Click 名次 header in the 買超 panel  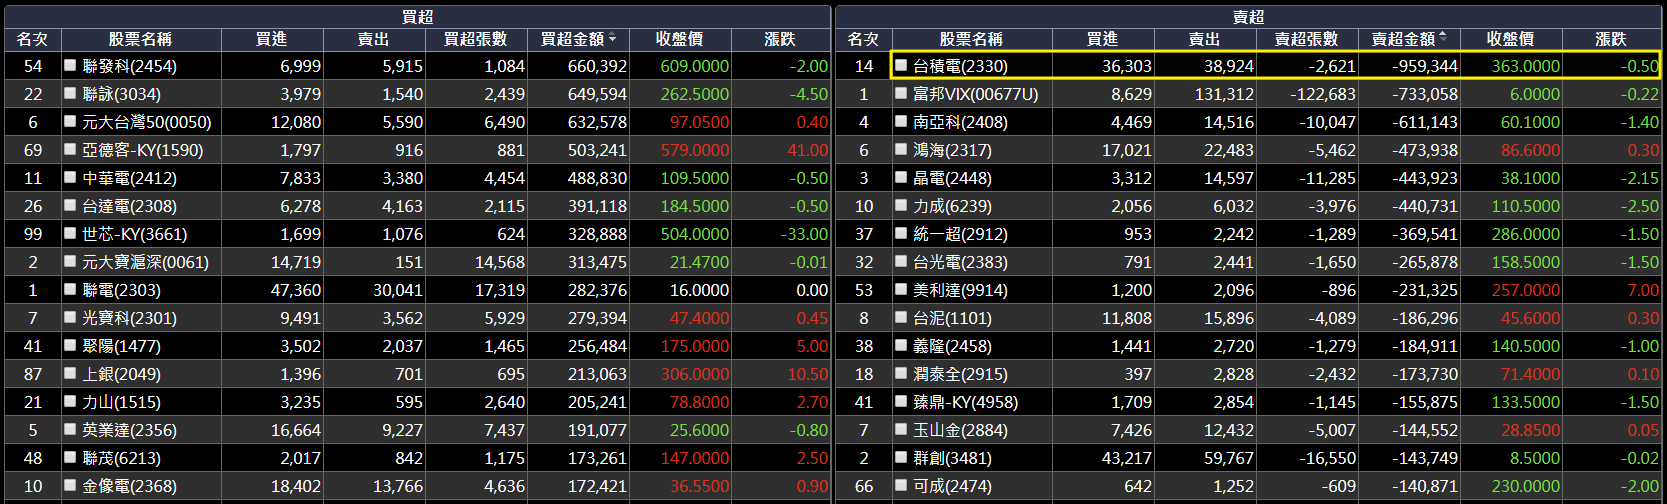(32, 39)
